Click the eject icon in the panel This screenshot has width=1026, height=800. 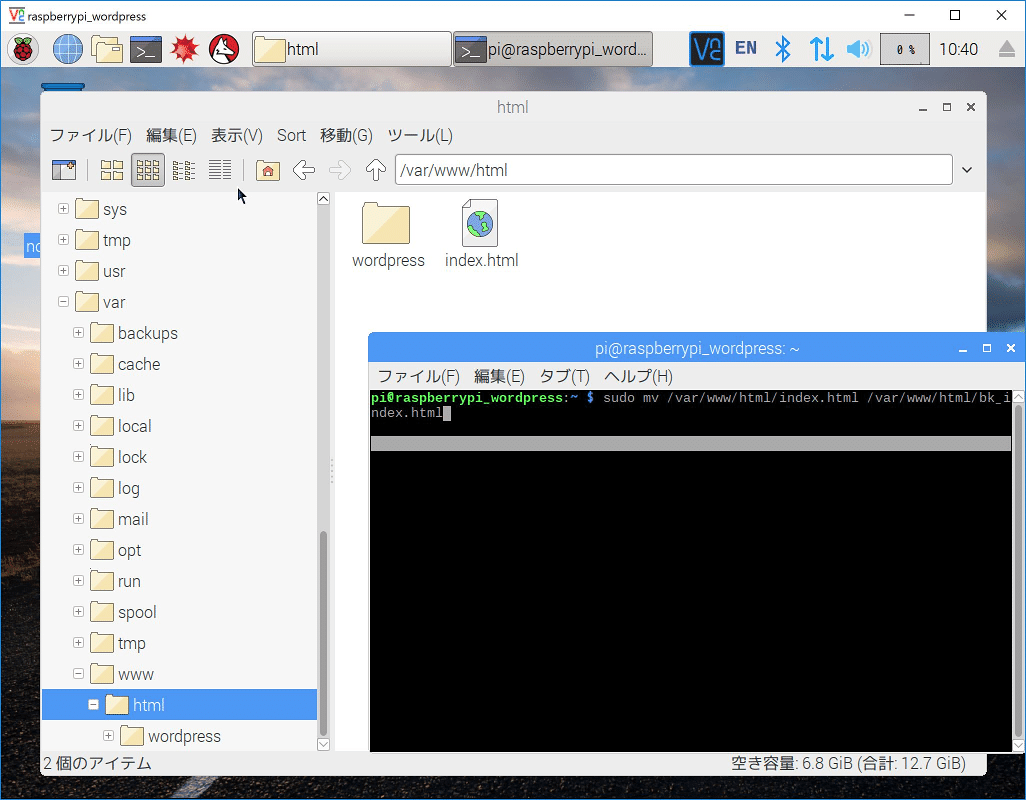1007,49
